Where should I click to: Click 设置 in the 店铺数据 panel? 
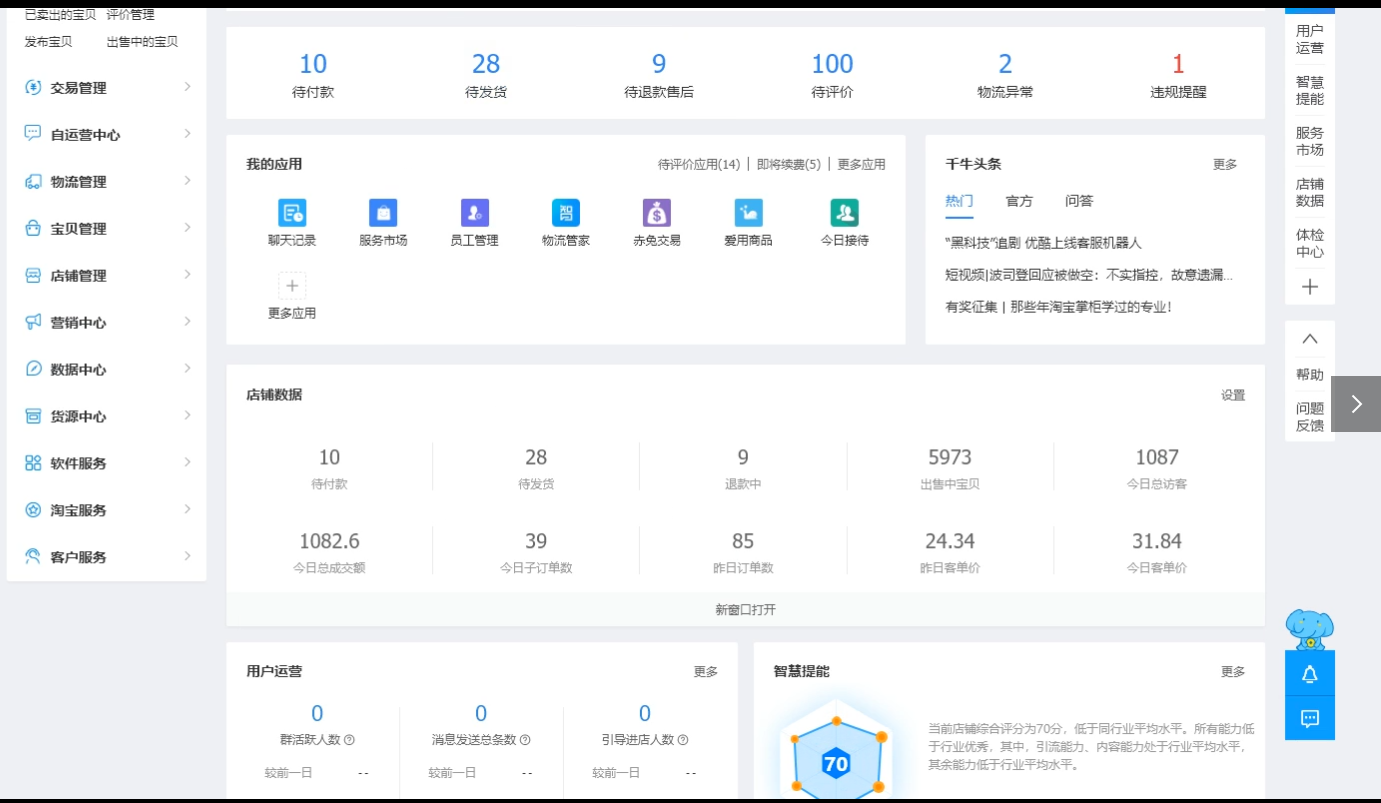[x=1233, y=395]
